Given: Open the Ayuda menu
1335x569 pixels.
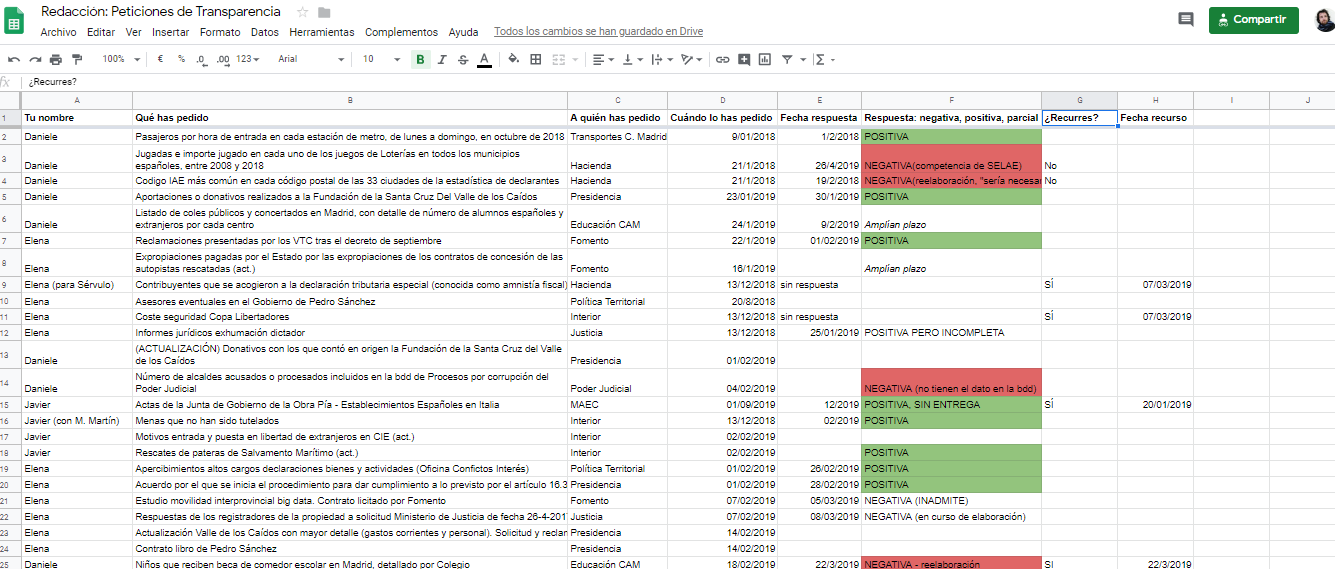Looking at the screenshot, I should point(464,32).
